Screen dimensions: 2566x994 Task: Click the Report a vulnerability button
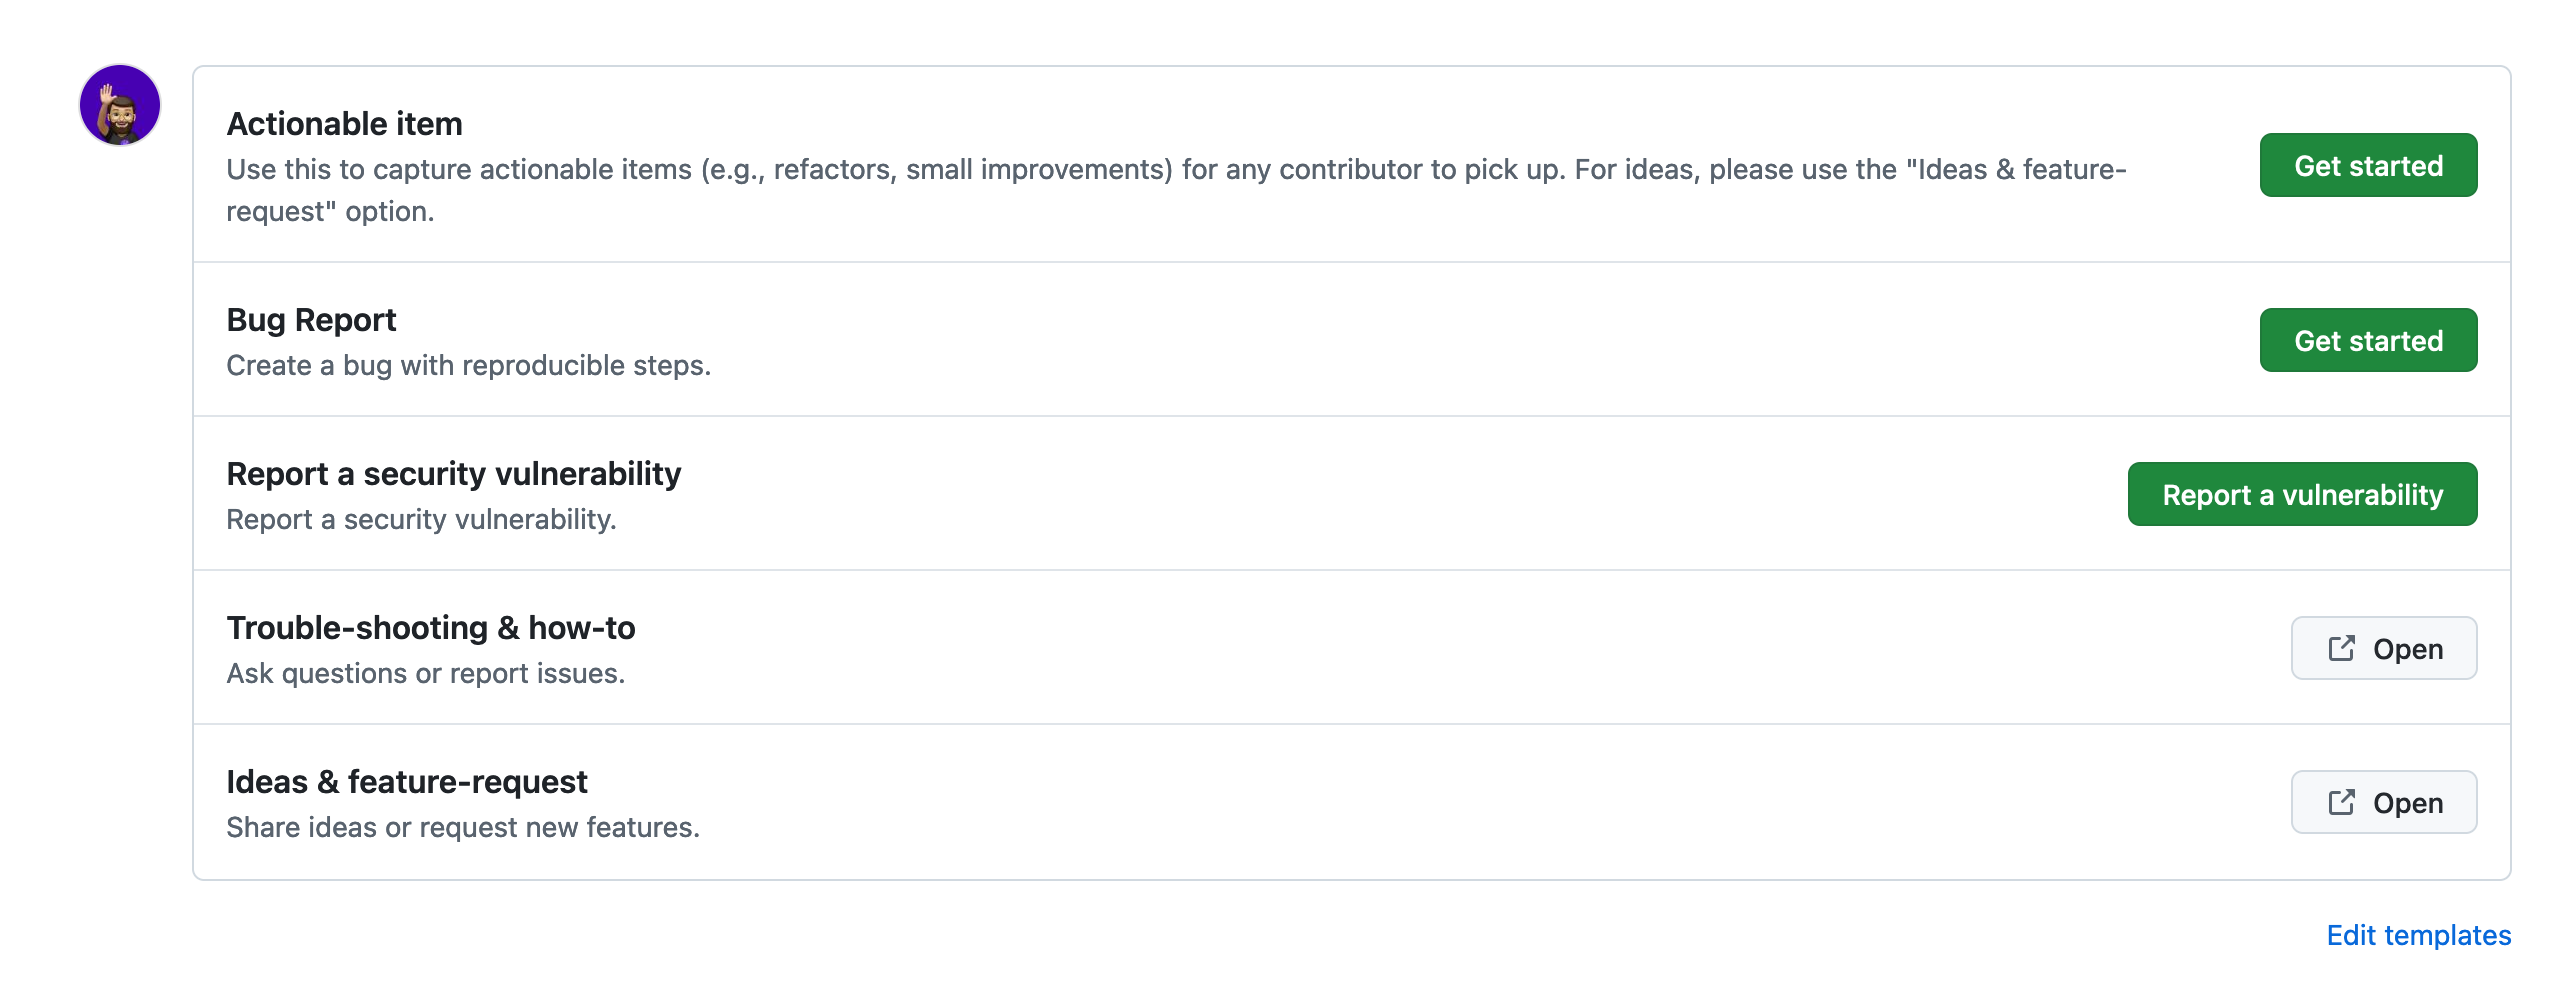pos(2302,494)
